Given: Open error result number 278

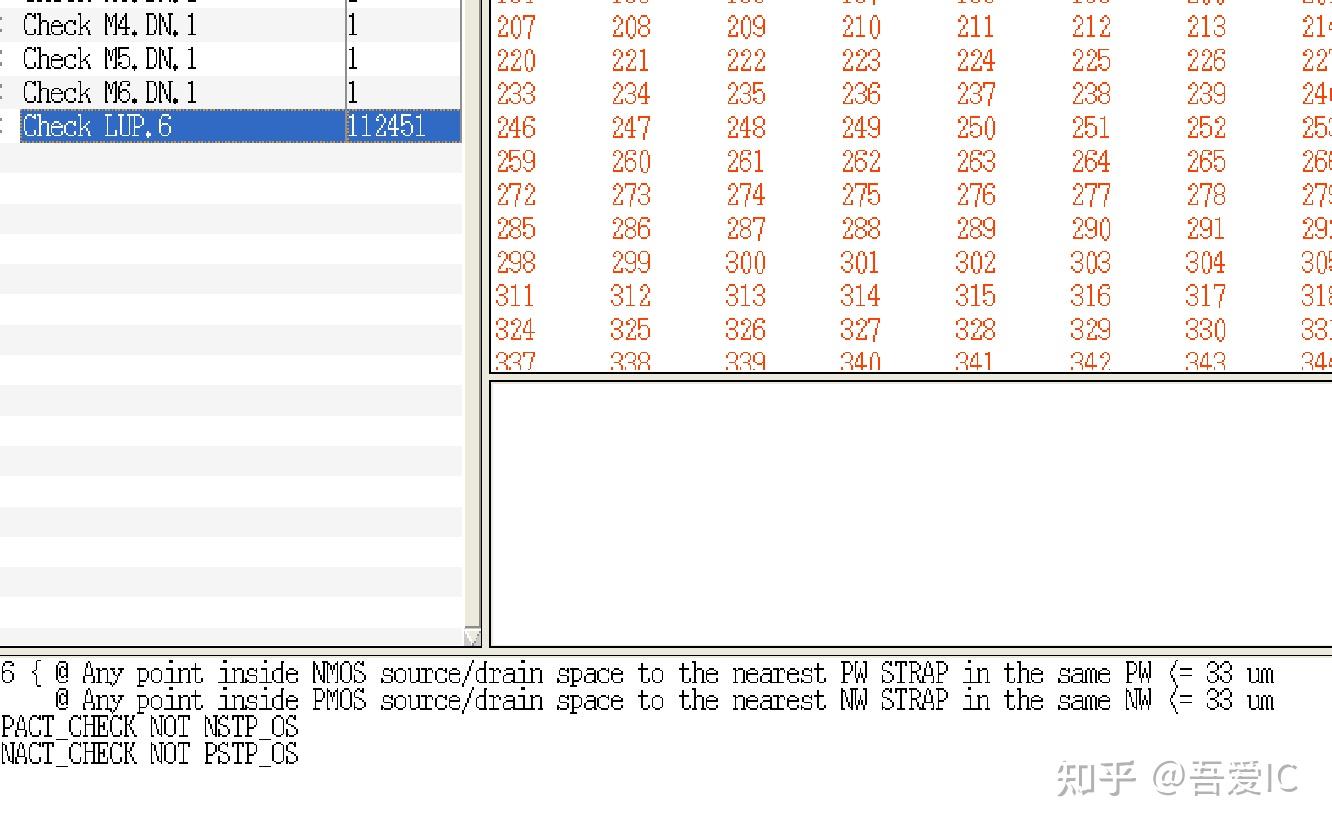Looking at the screenshot, I should [x=1205, y=195].
